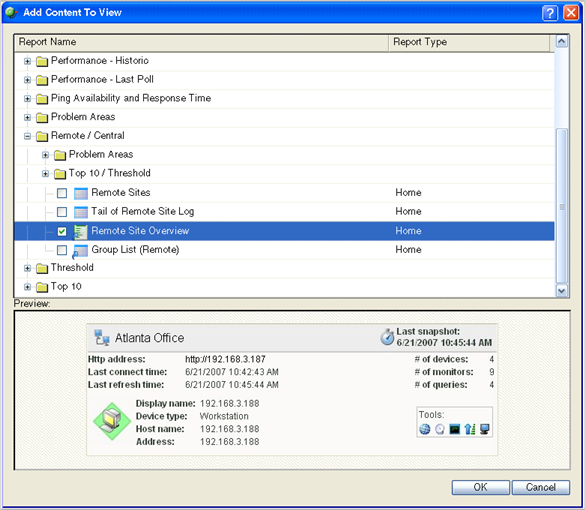This screenshot has width=585, height=510.
Task: Expand the Top 10 / Threshold node
Action: 45,173
